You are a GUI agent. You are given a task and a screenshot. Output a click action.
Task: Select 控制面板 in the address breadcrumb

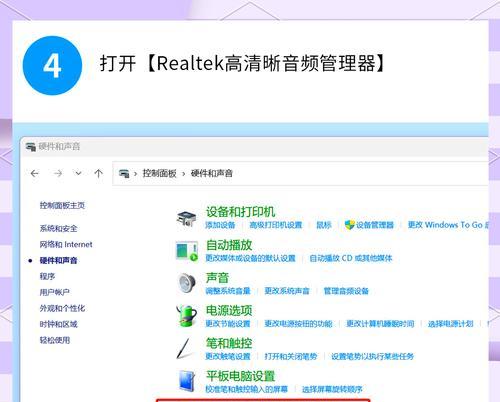coord(159,173)
